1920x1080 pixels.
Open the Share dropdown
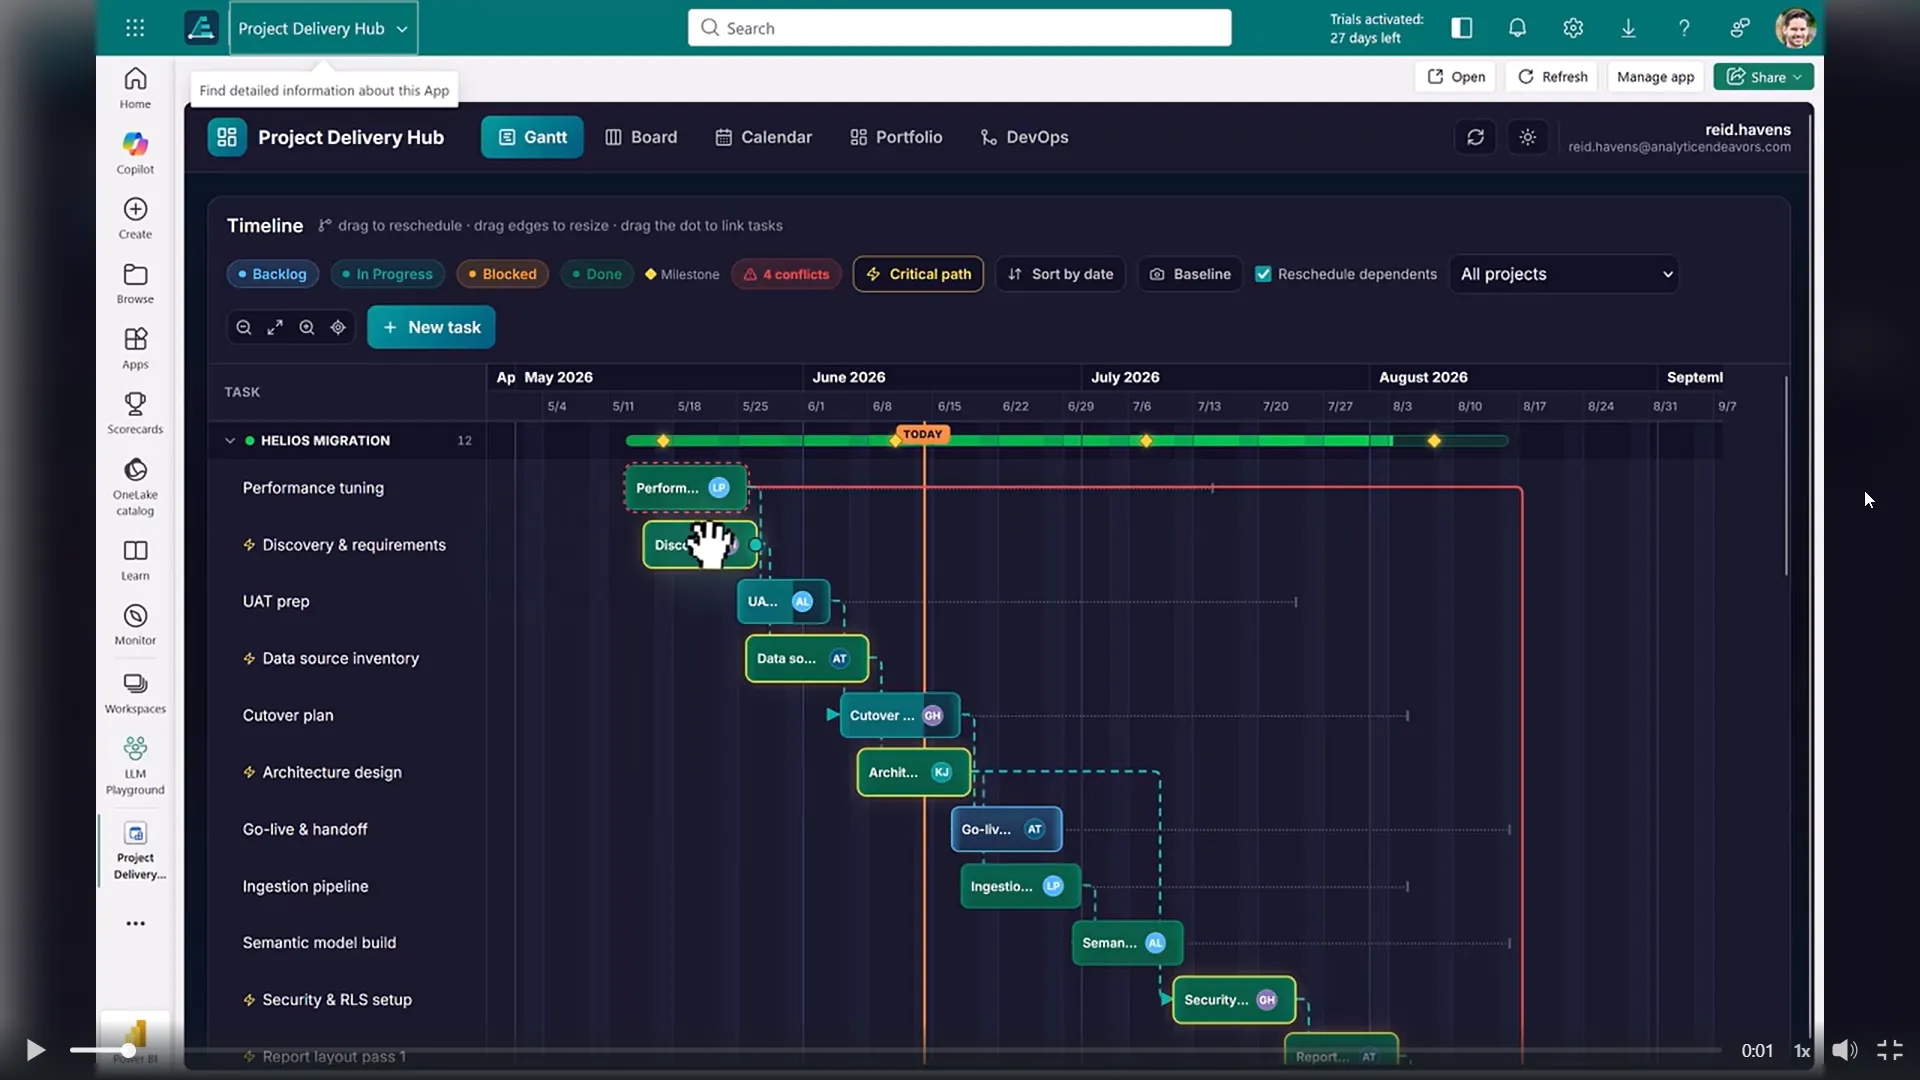(1763, 77)
